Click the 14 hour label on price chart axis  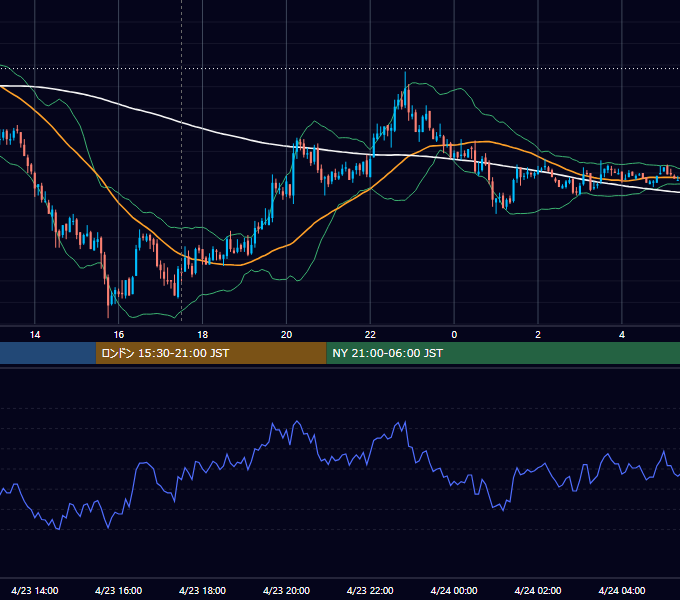35,335
